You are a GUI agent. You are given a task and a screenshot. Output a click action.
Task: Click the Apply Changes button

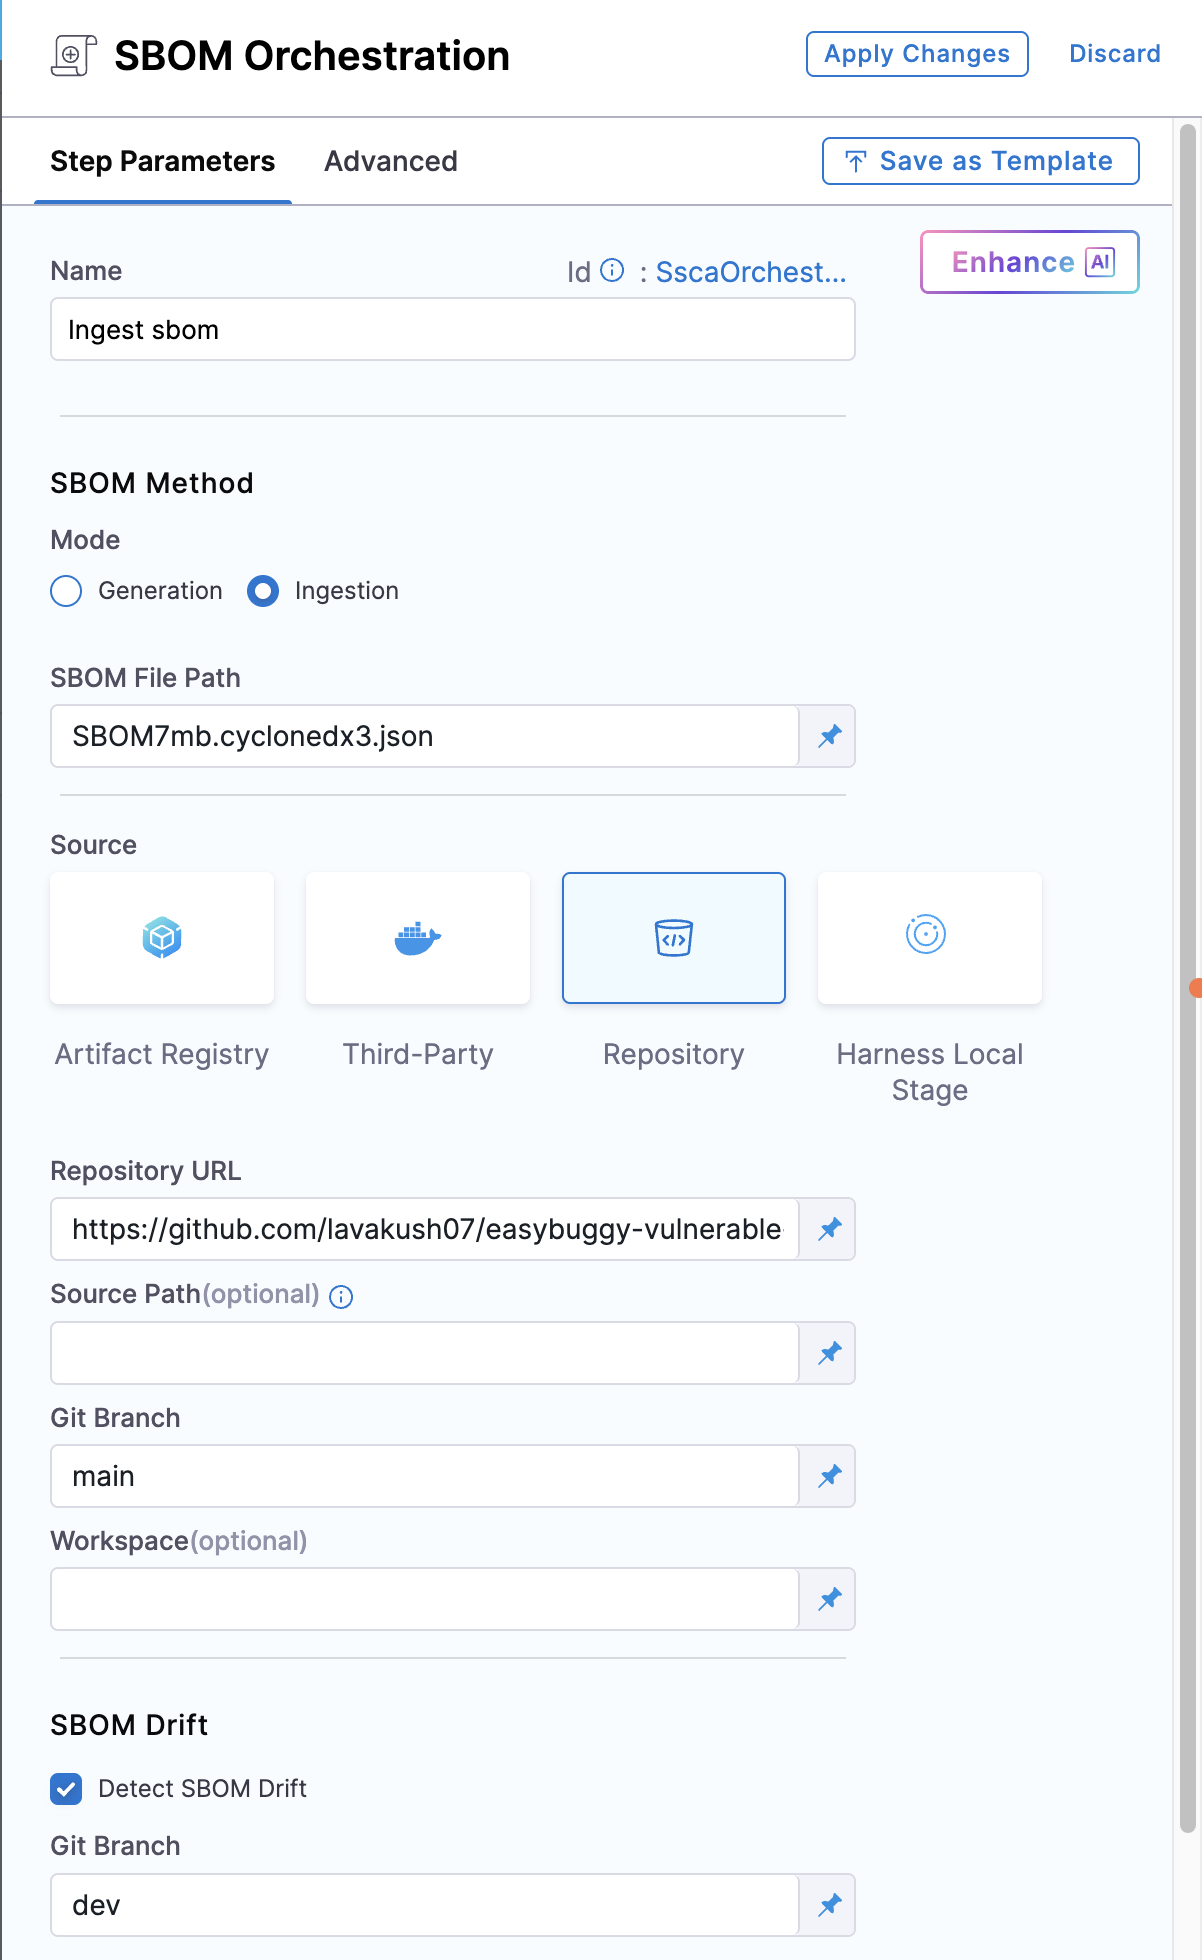pos(917,54)
